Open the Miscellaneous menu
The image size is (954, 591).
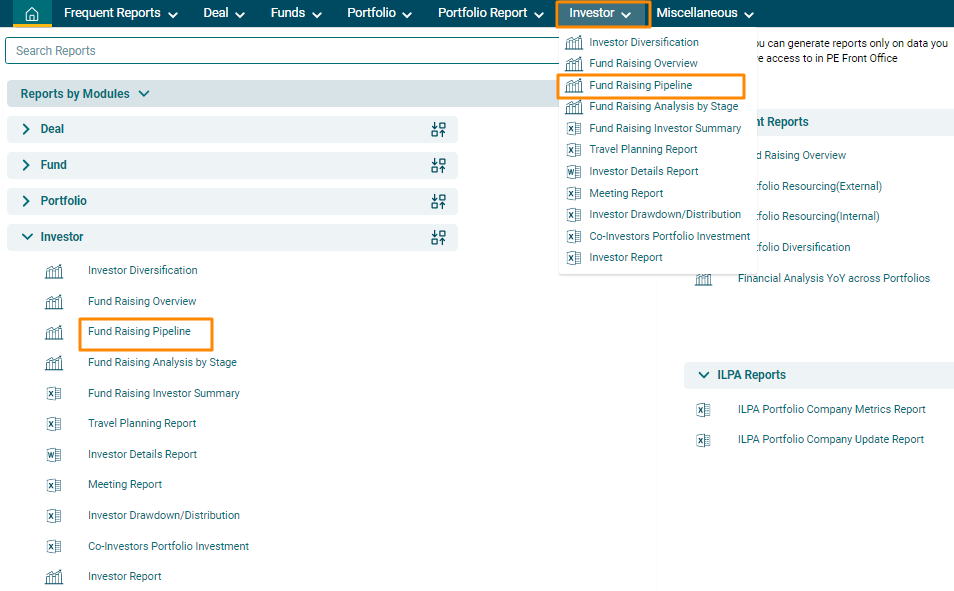(x=704, y=14)
